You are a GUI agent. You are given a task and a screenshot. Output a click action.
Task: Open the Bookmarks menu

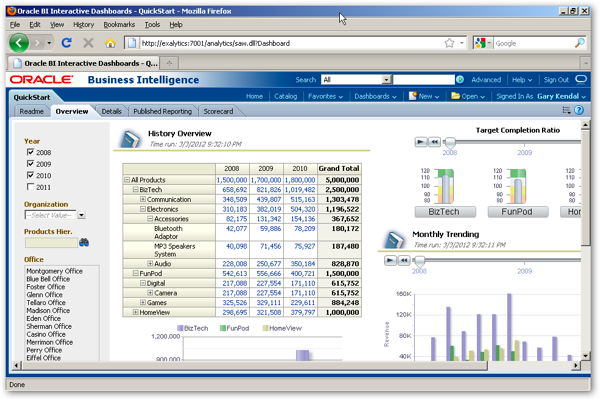click(119, 24)
